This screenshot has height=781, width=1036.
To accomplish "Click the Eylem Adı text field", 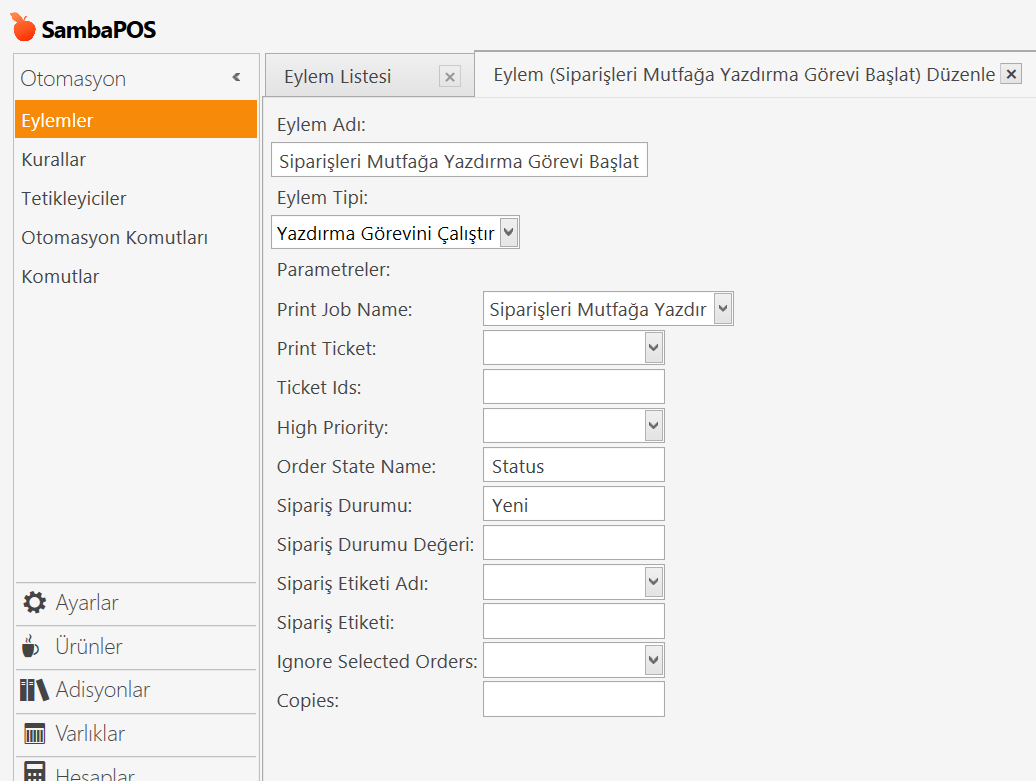I will pyautogui.click(x=459, y=161).
